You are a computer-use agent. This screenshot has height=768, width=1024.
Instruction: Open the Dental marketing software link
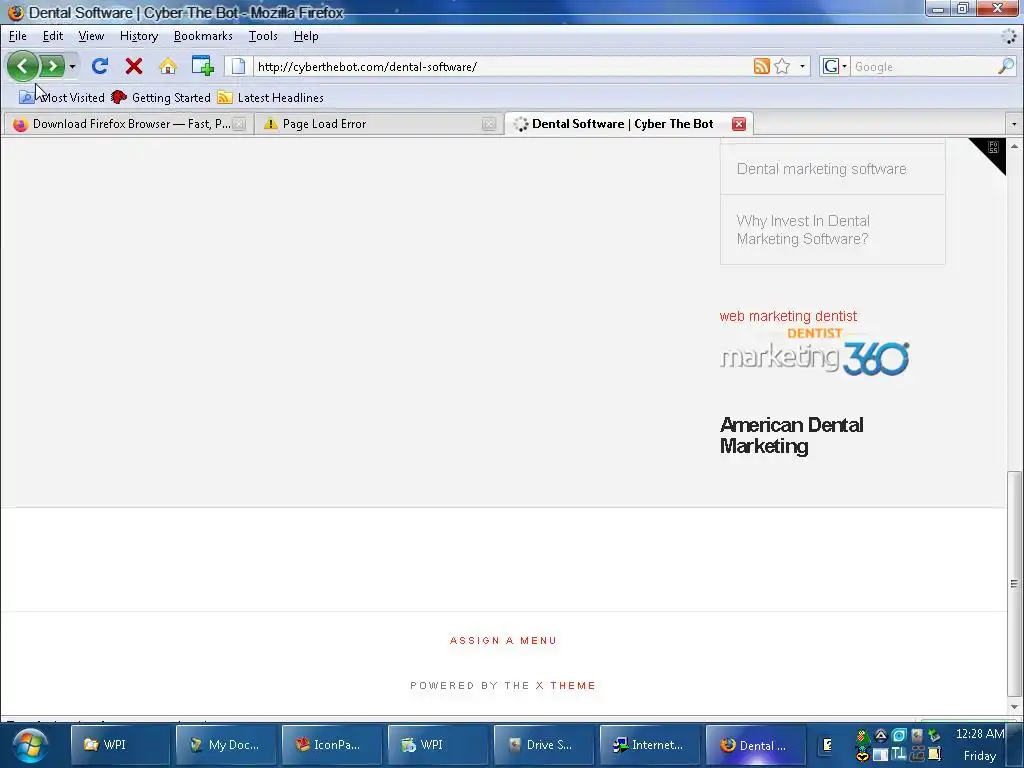tap(822, 169)
